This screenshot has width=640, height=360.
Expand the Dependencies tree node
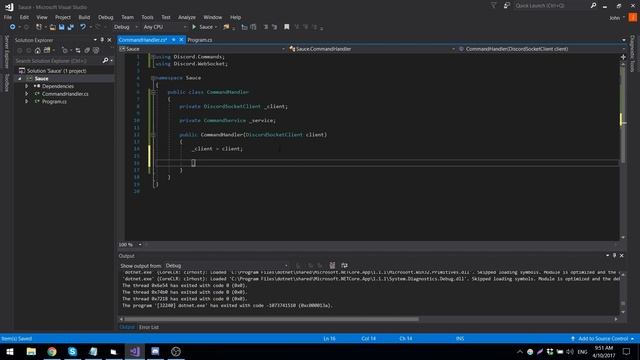pos(27,86)
